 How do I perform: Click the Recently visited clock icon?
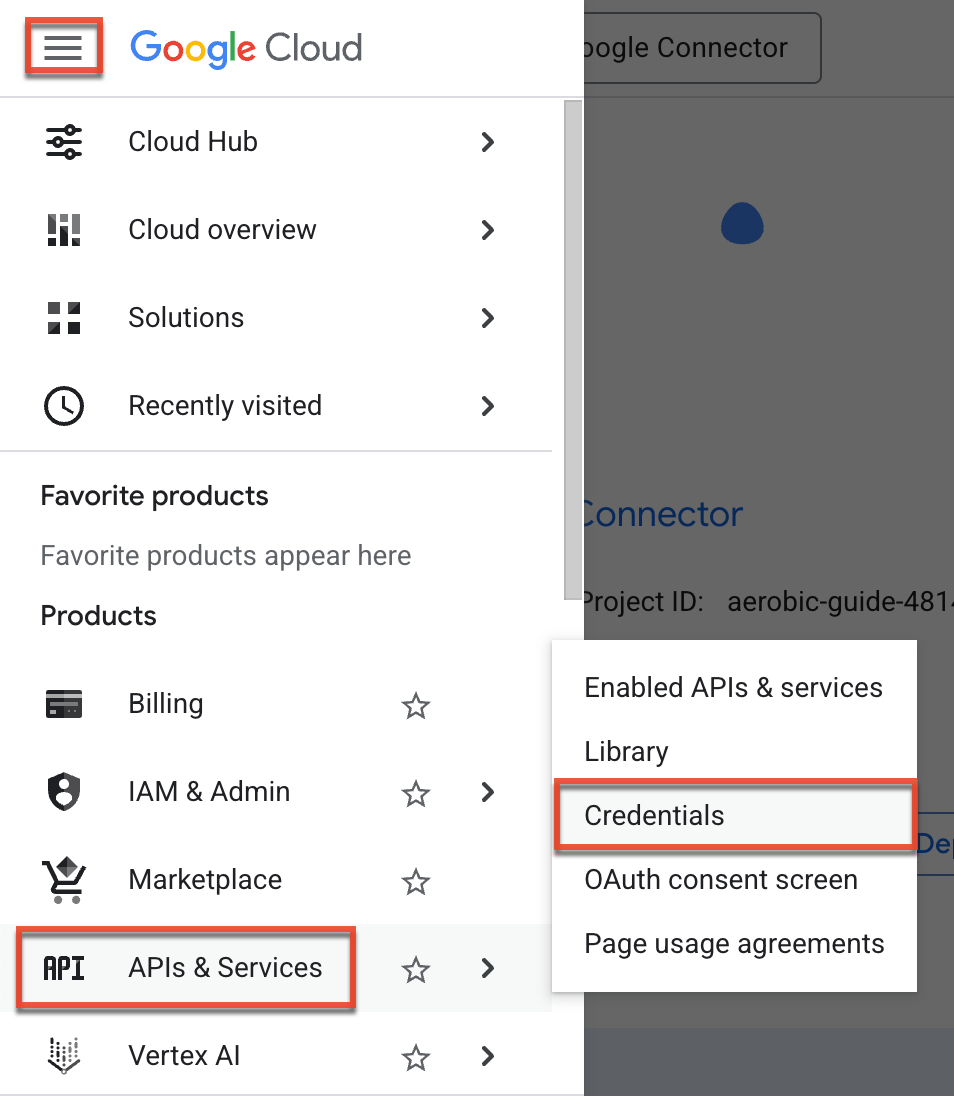click(x=64, y=406)
